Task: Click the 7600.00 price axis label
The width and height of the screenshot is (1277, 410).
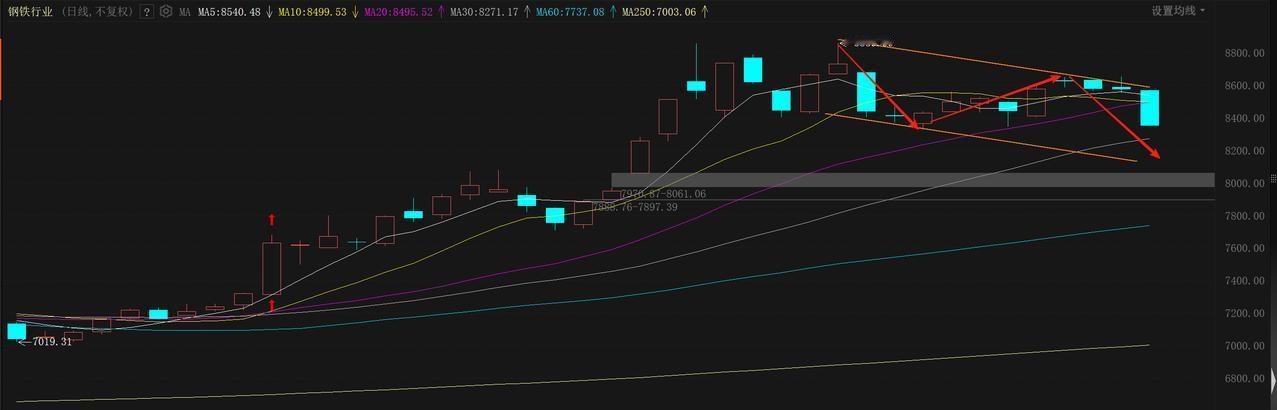Action: (x=1243, y=249)
